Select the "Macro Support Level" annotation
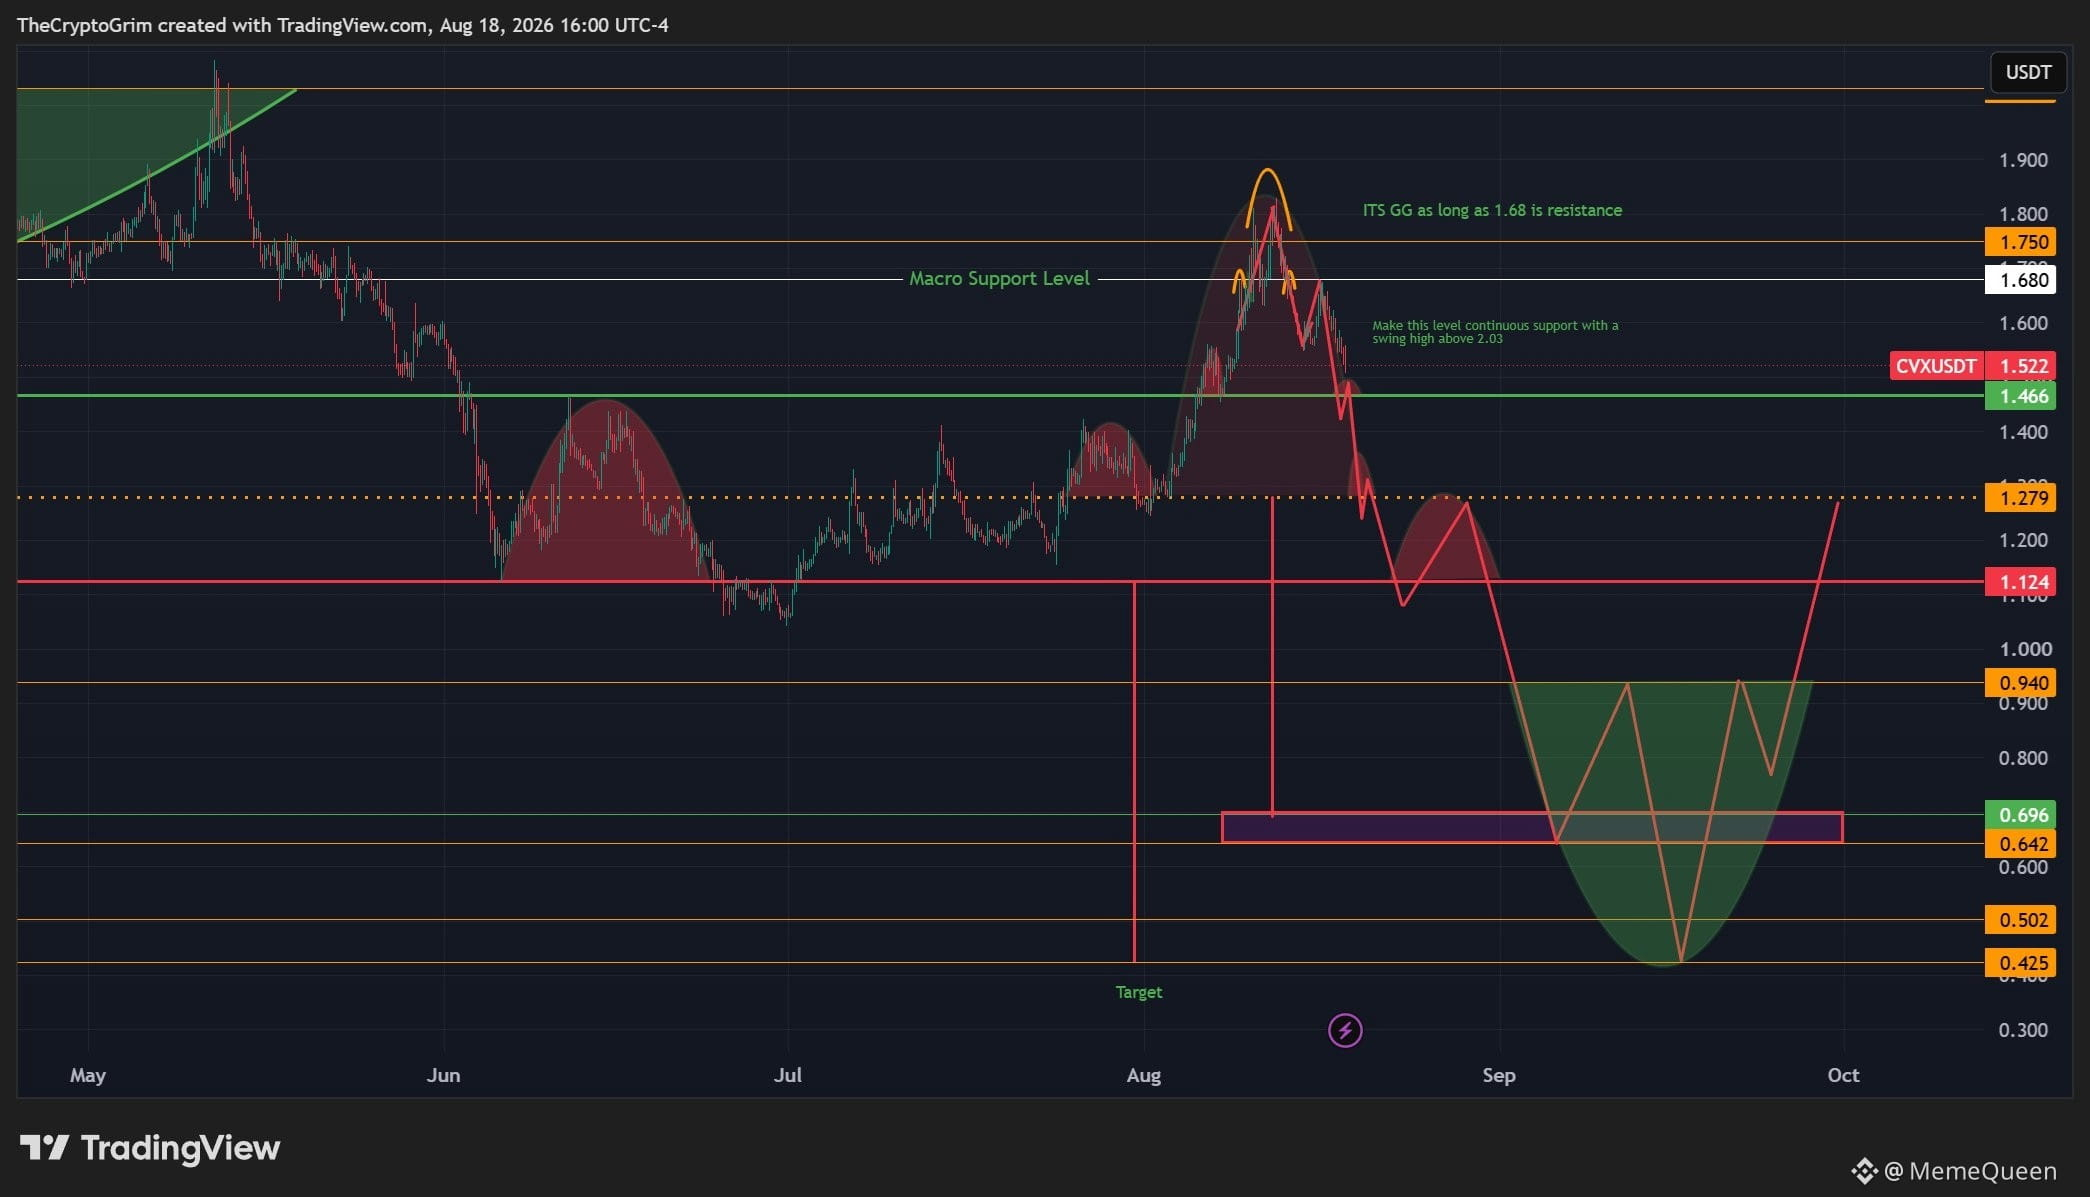 click(x=999, y=279)
